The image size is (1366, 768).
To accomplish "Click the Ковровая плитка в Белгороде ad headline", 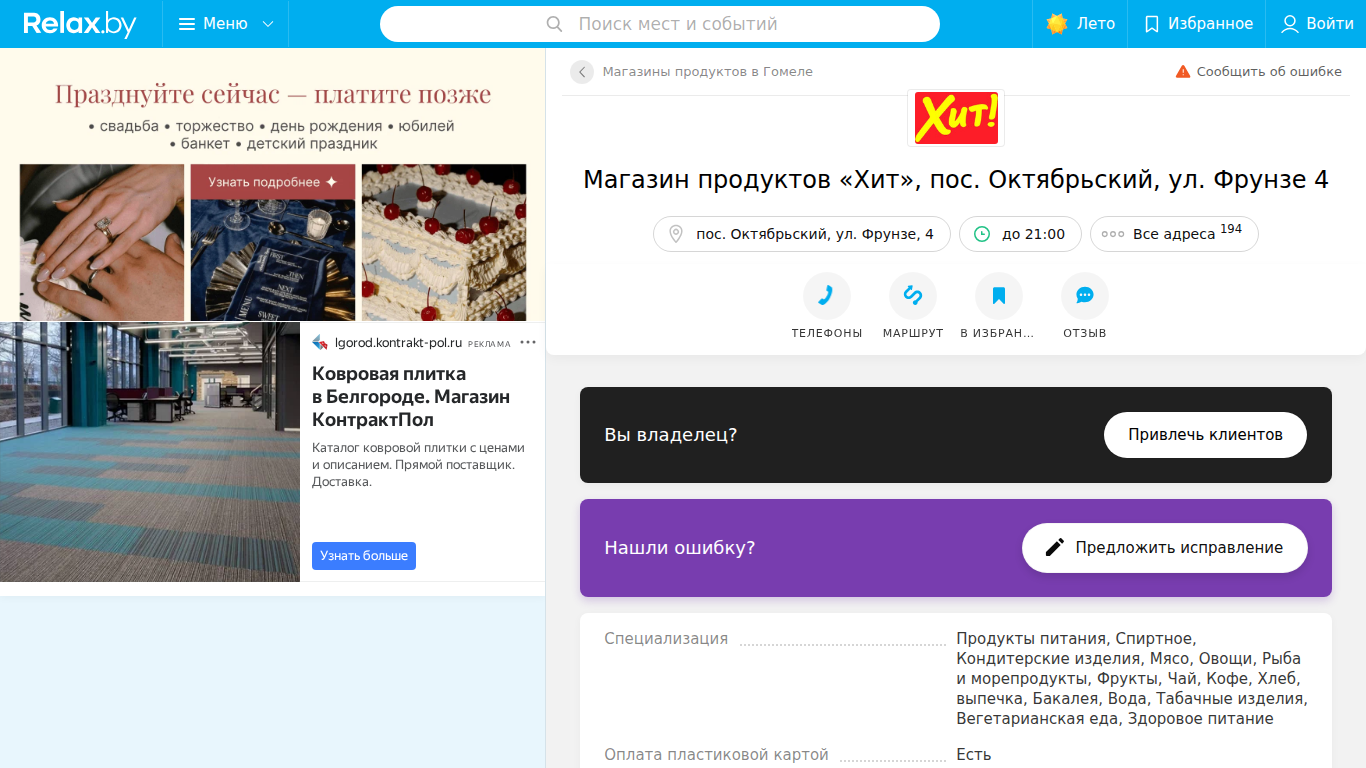I will click(x=411, y=397).
